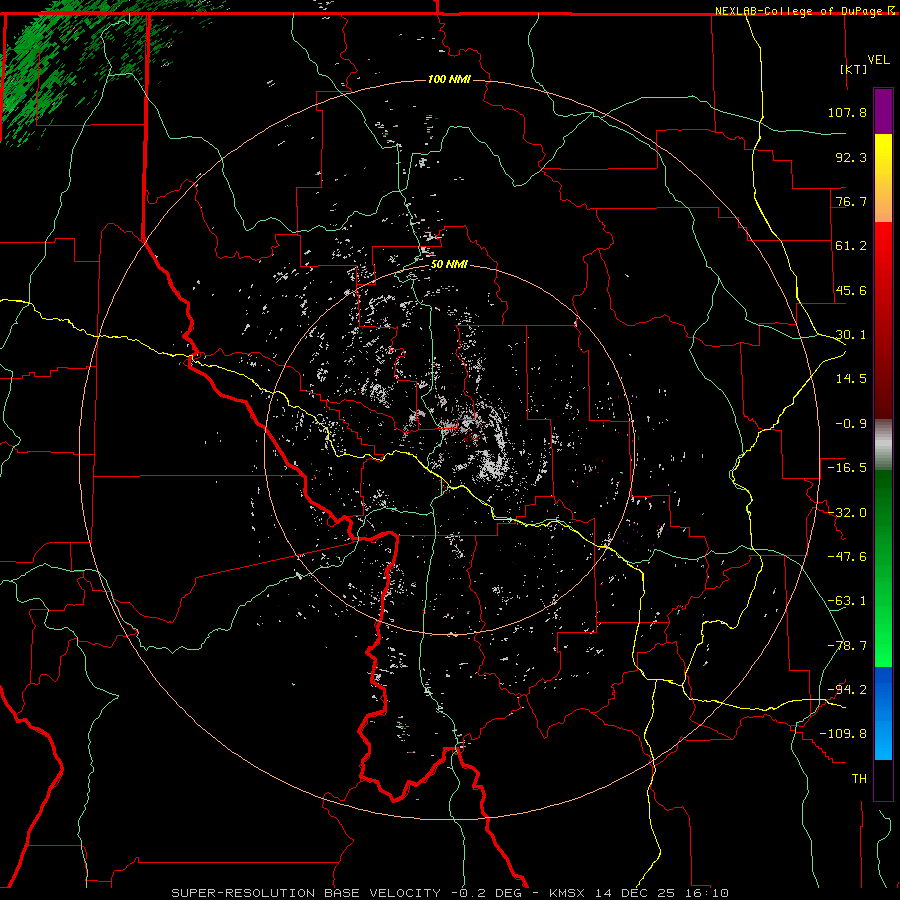The height and width of the screenshot is (900, 900).
Task: Click the -47.6 velocity scale value
Action: (847, 557)
